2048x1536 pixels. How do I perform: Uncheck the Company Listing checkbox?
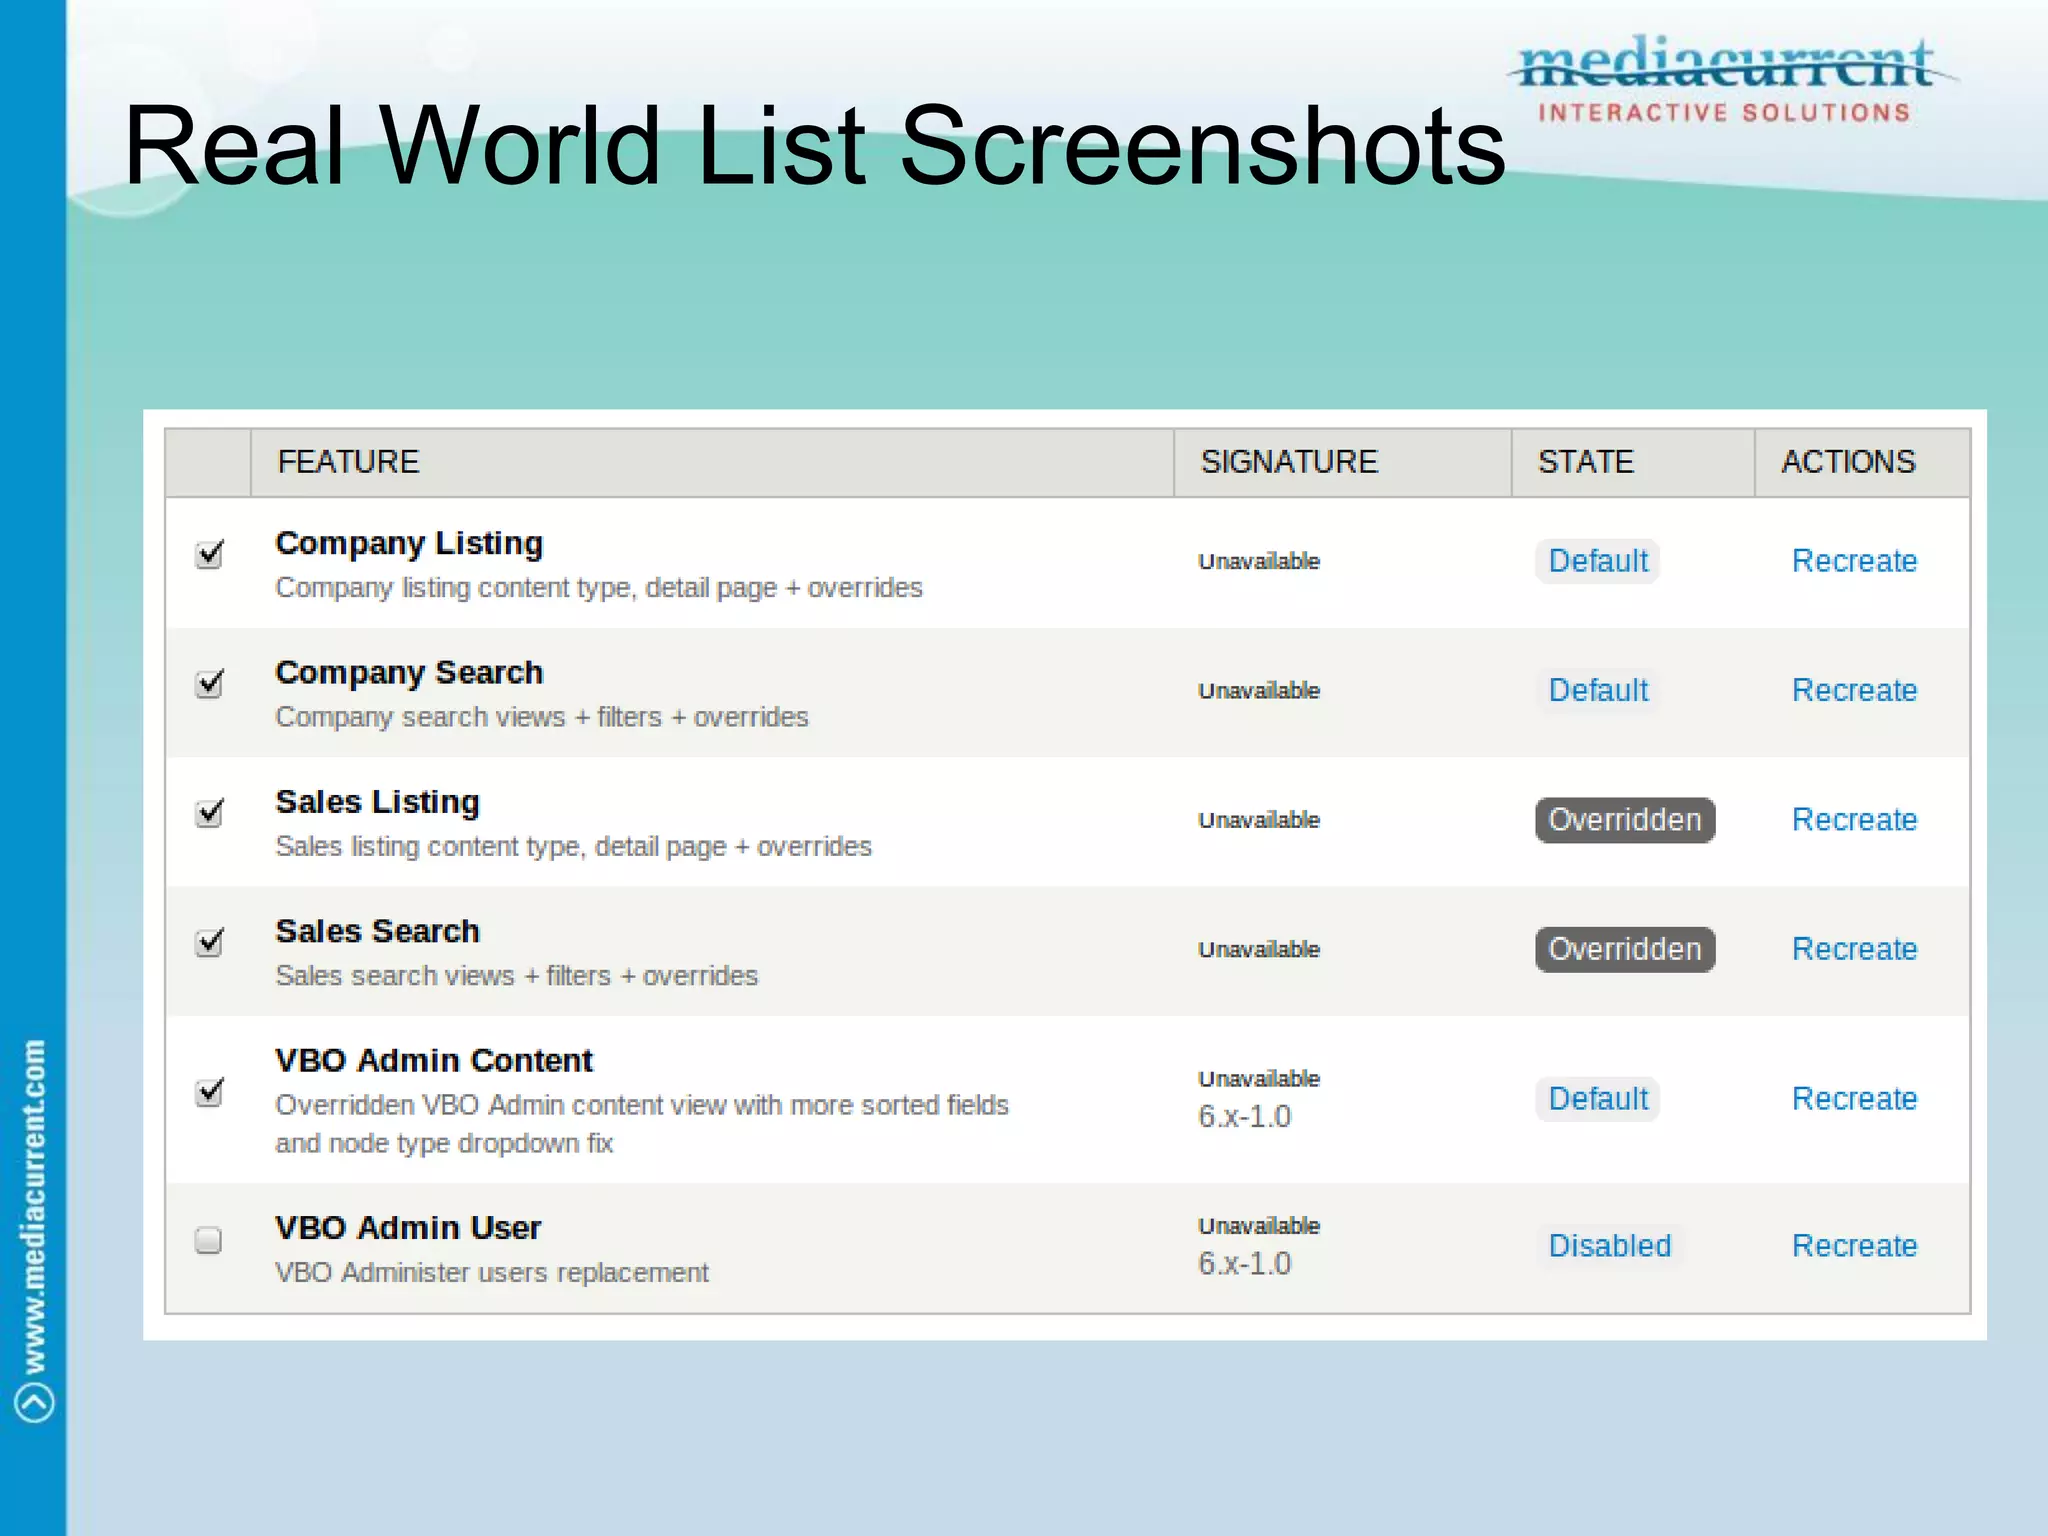209,554
